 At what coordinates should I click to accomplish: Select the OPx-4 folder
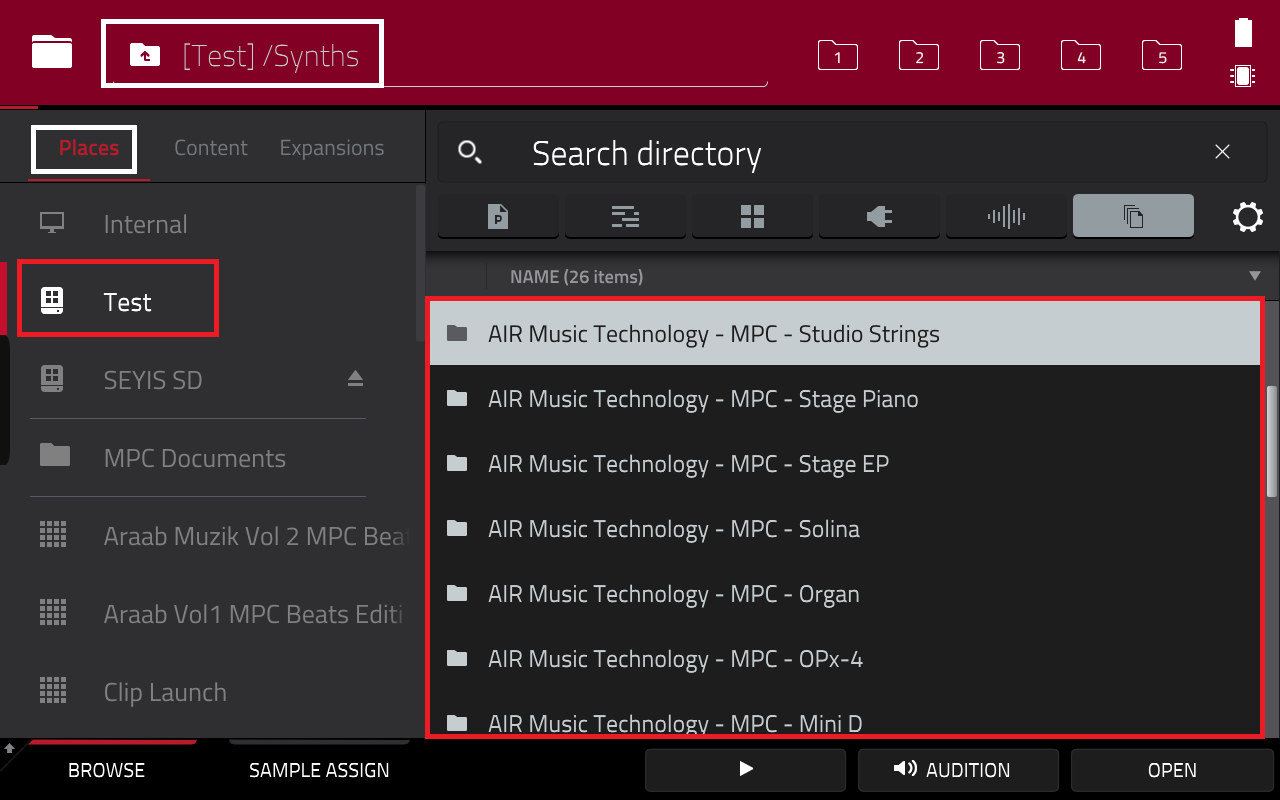pyautogui.click(x=845, y=658)
